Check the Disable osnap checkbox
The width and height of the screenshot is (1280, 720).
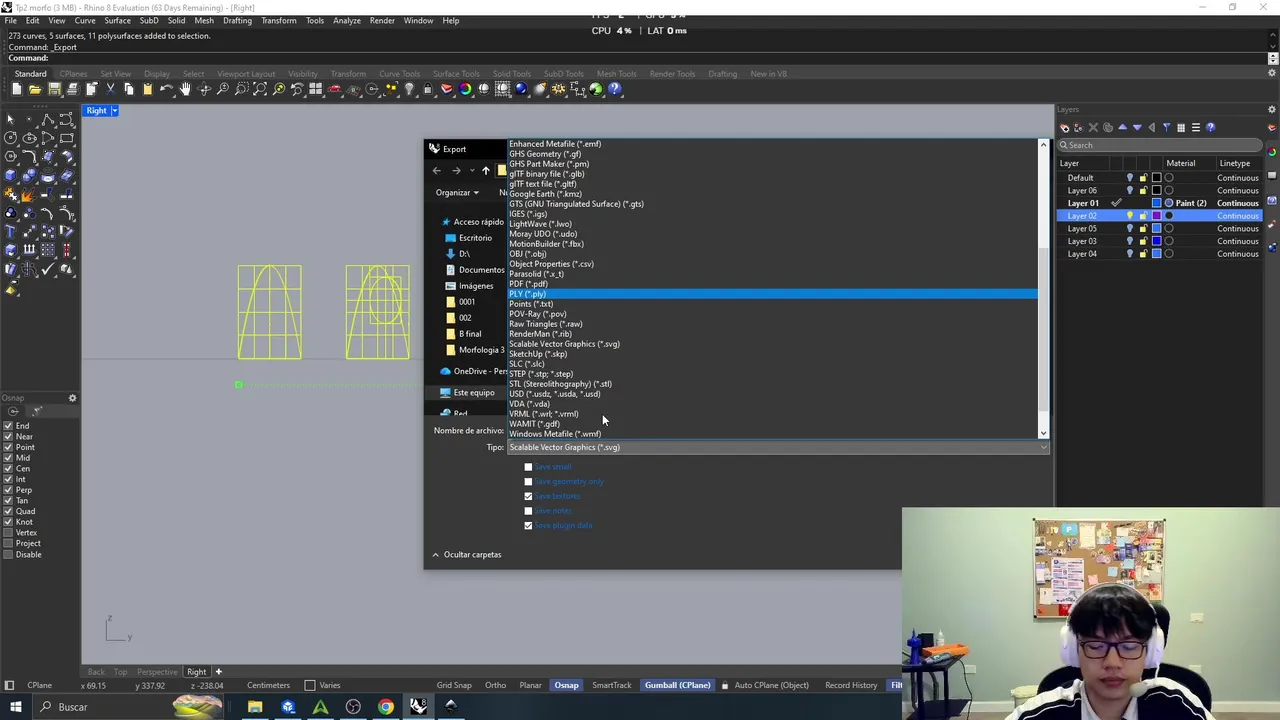pyautogui.click(x=8, y=554)
